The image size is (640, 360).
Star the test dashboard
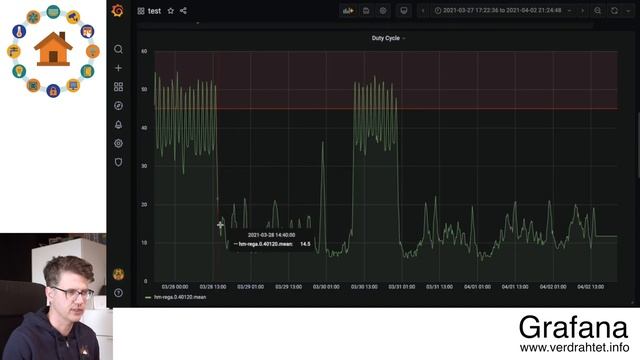coord(171,11)
